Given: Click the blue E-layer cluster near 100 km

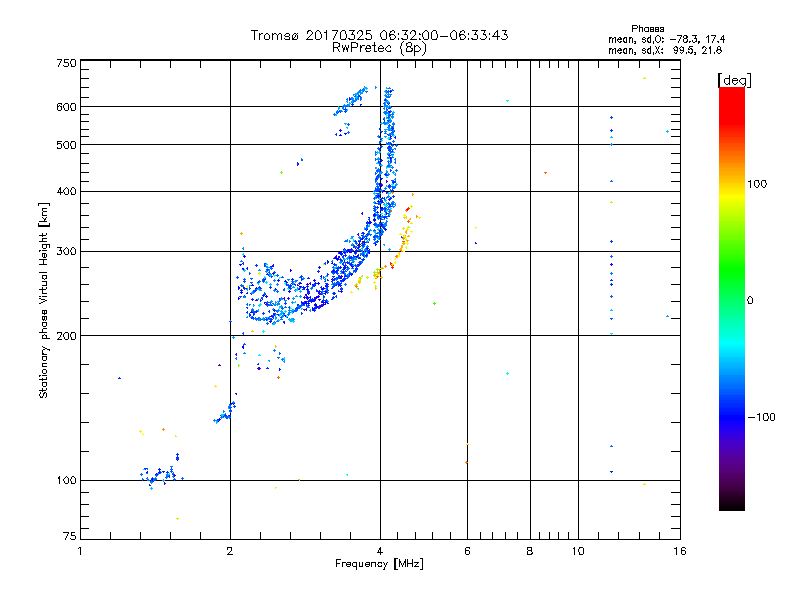Looking at the screenshot, I should click(160, 474).
